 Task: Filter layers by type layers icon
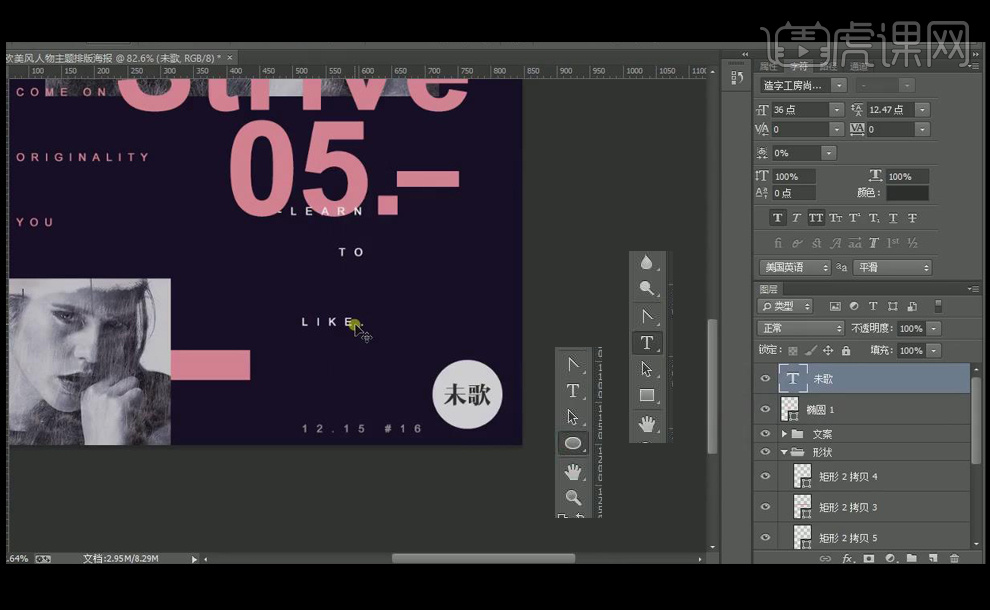click(x=873, y=306)
